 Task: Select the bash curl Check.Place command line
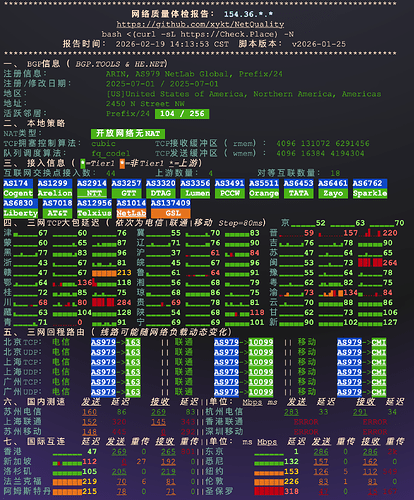[x=198, y=34]
